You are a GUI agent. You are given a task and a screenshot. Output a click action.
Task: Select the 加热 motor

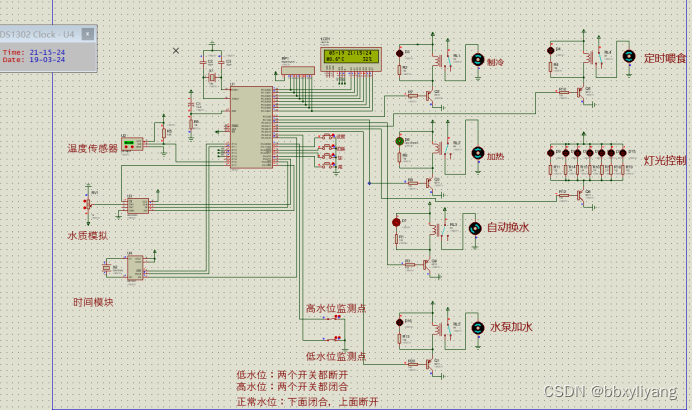click(478, 153)
